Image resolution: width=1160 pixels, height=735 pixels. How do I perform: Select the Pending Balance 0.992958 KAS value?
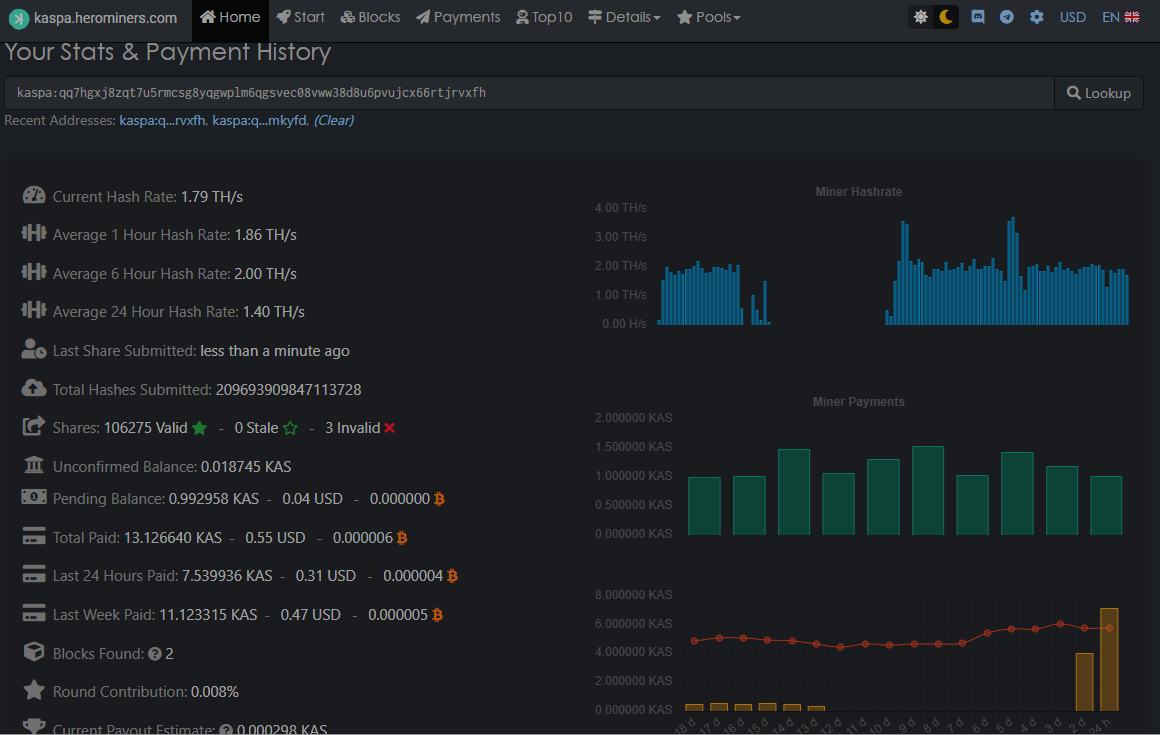214,499
